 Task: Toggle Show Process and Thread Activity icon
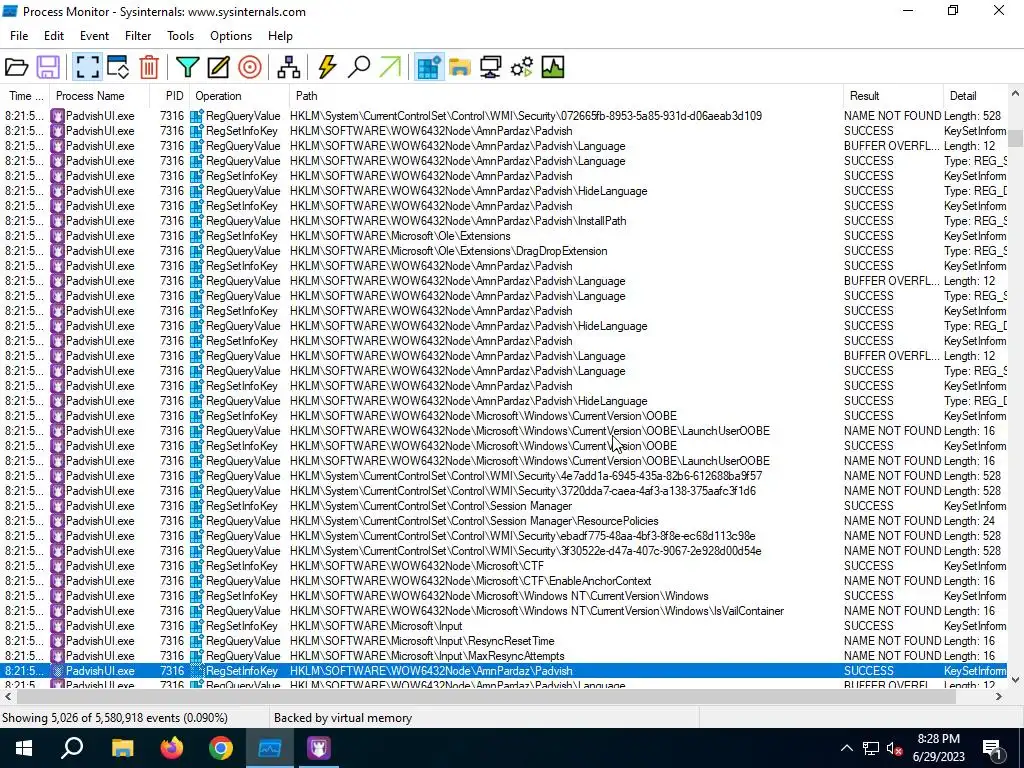pos(522,67)
